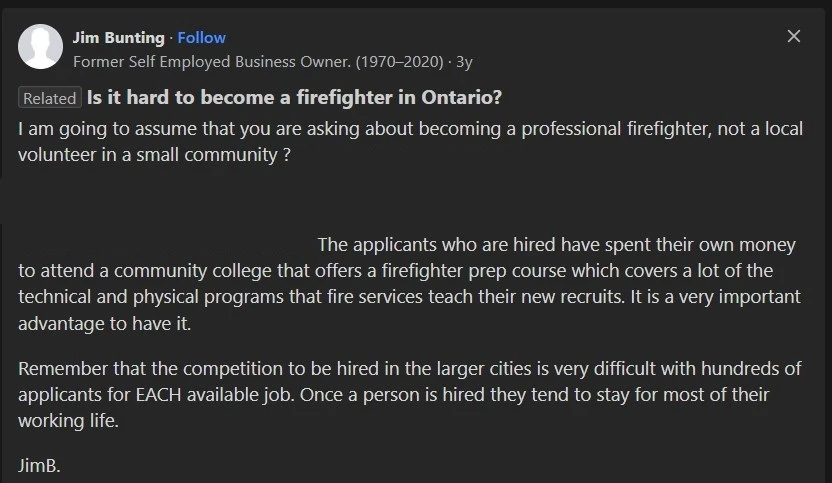Click the capitalized word EACH
832x483 pixels.
tap(159, 395)
